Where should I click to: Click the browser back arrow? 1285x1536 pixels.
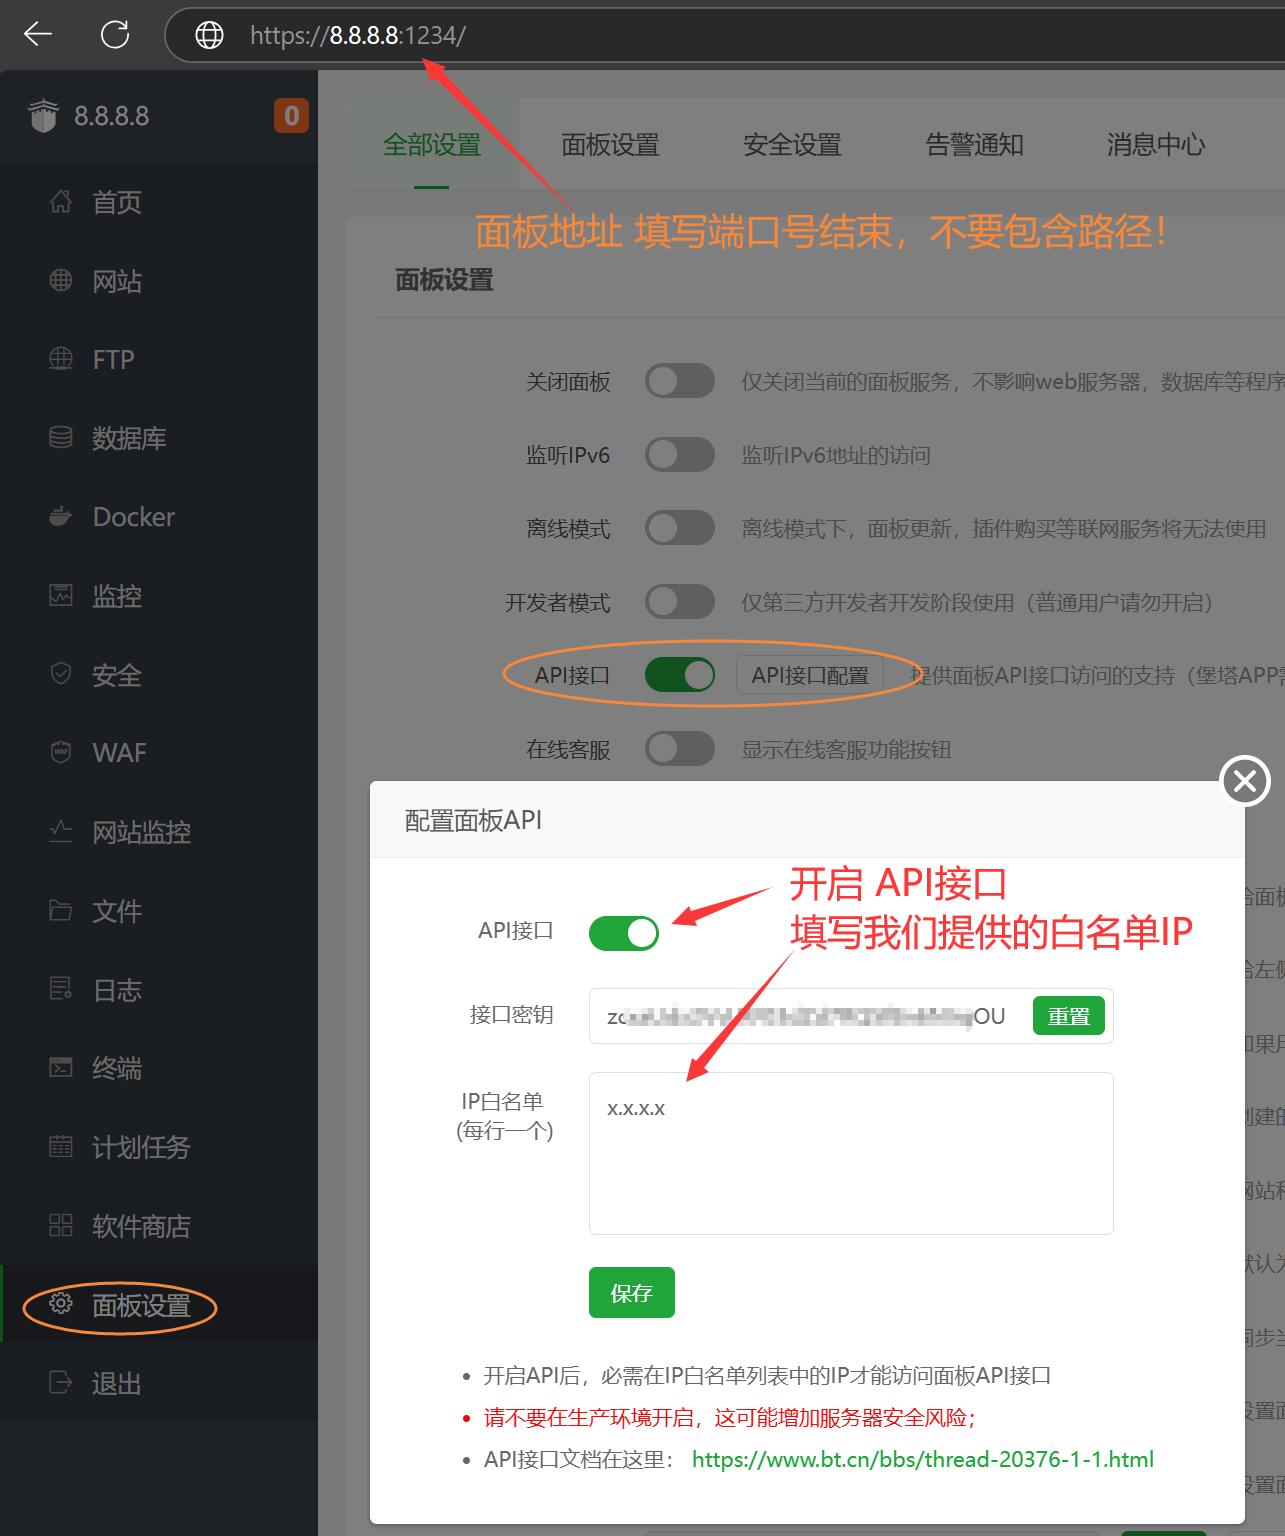coord(38,35)
